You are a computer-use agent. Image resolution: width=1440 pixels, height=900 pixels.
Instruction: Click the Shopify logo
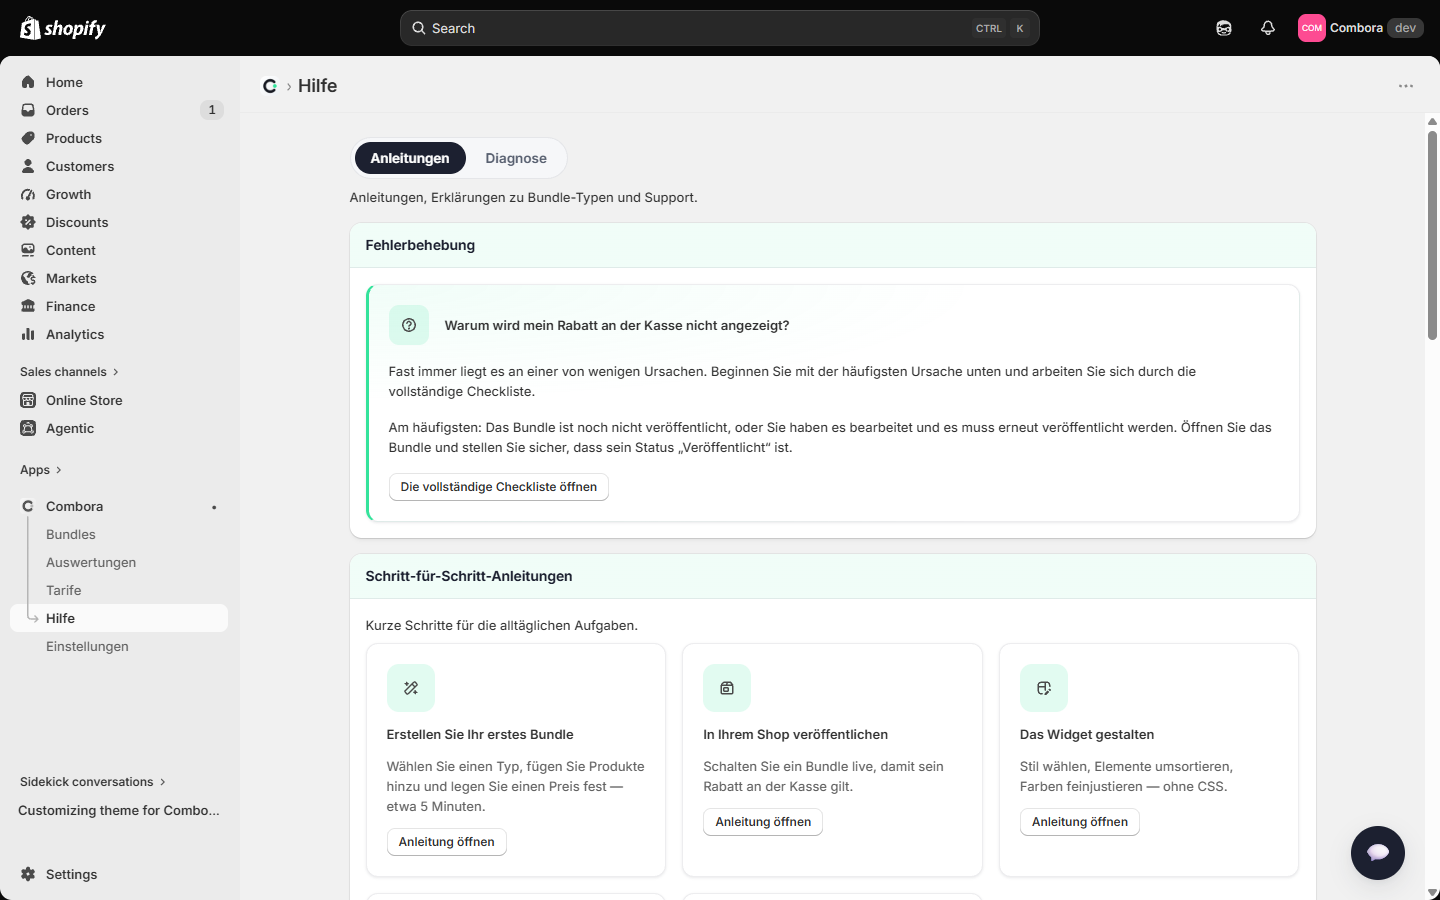point(63,28)
